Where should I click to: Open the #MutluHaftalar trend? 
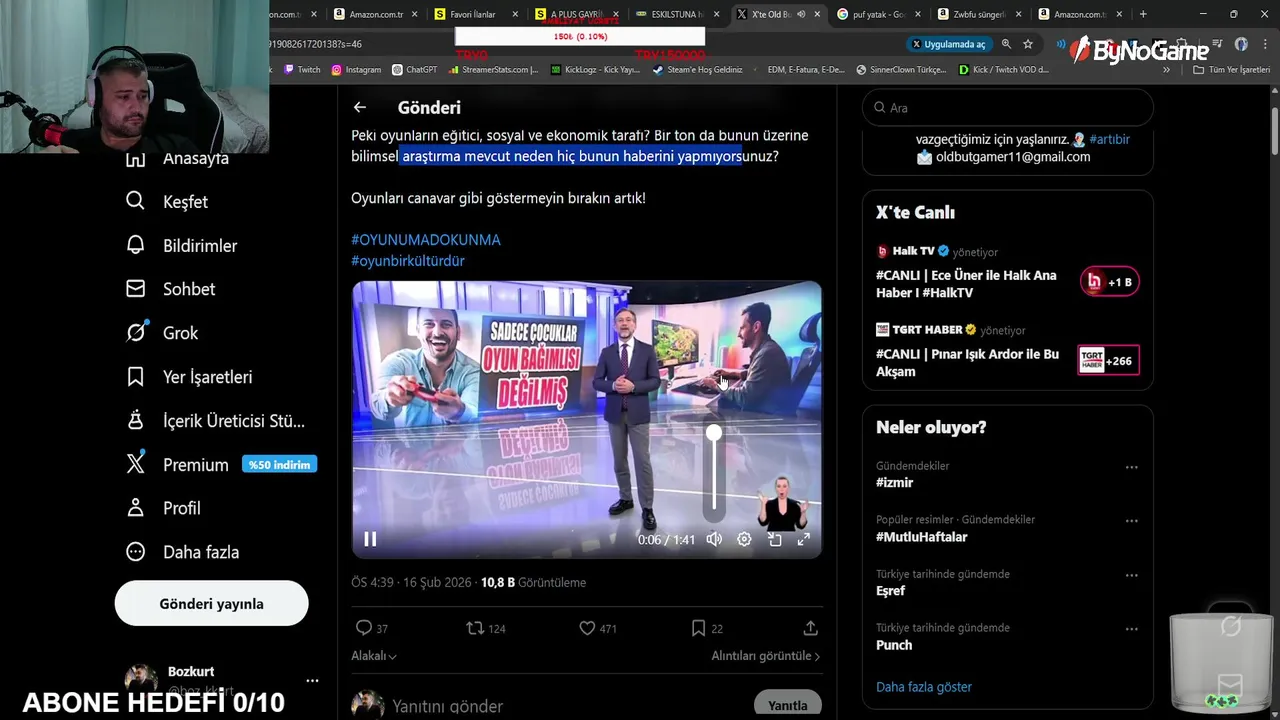[922, 537]
